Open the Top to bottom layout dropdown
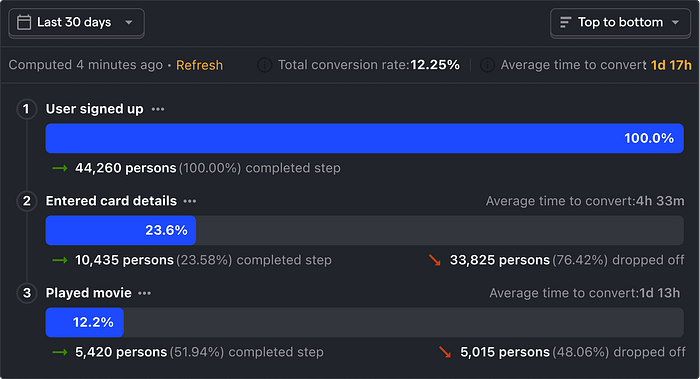The width and height of the screenshot is (700, 379). coord(621,23)
